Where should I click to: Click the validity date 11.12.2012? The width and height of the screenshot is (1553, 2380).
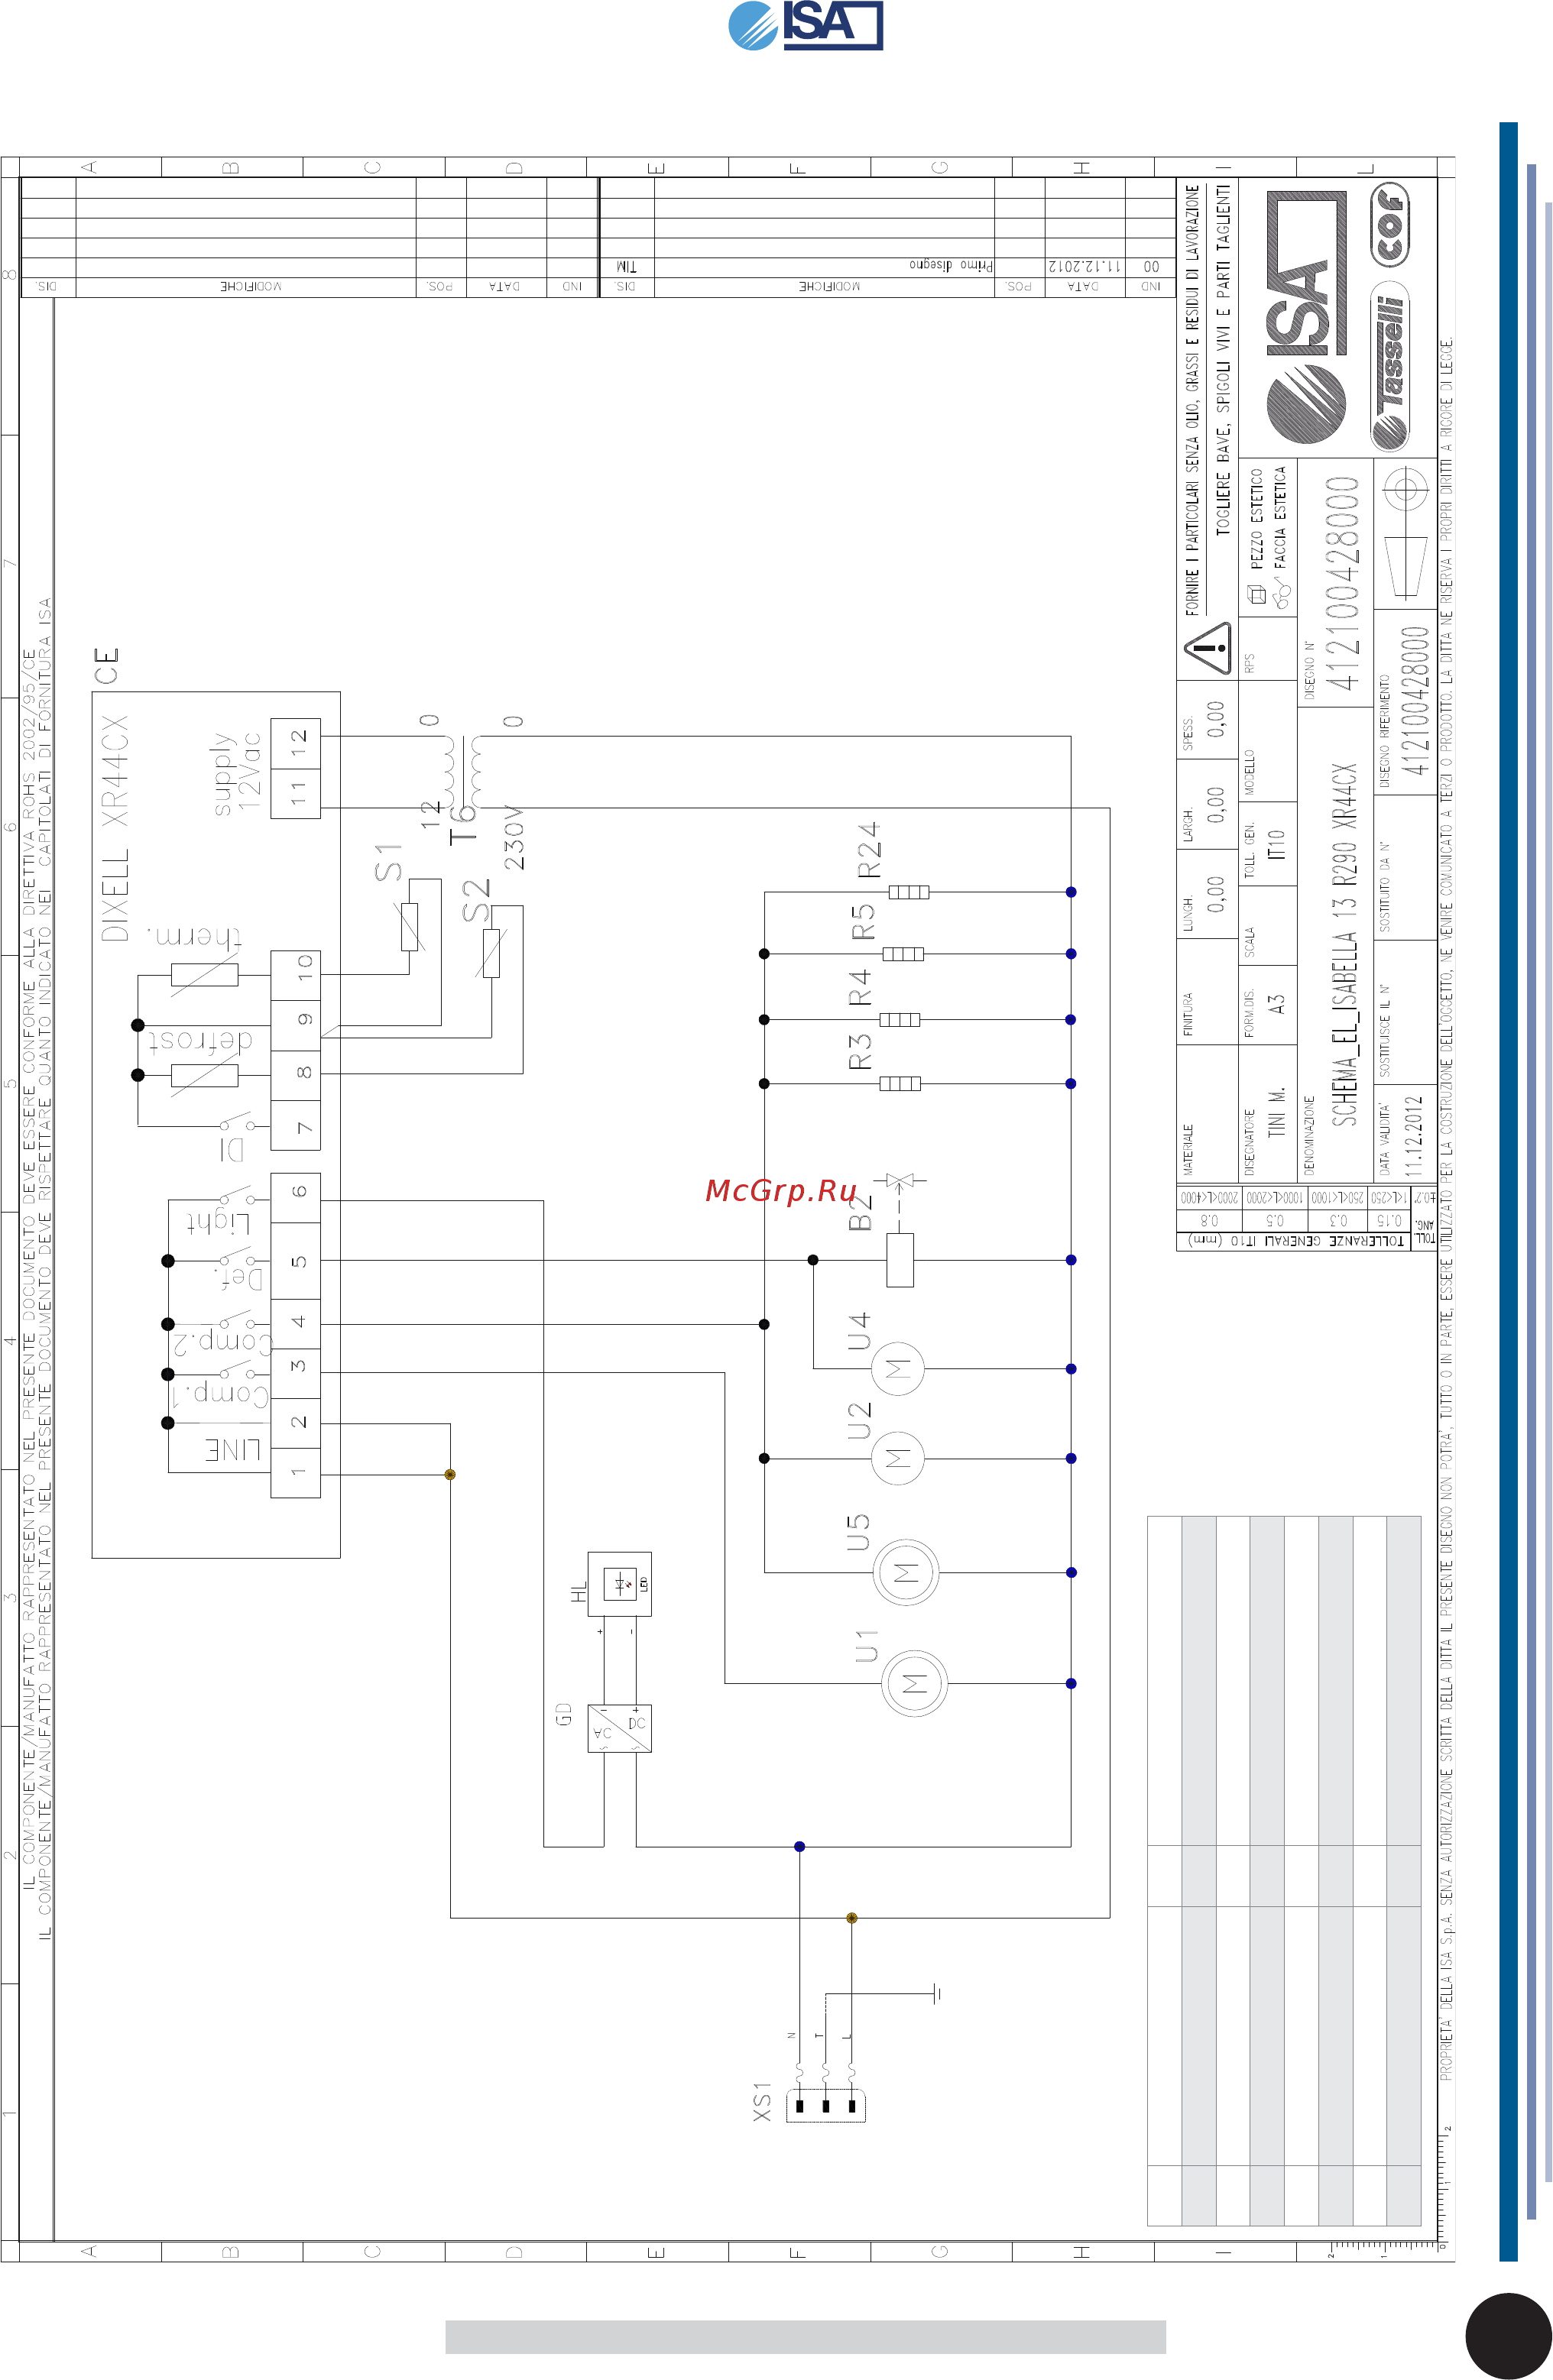1413,1135
